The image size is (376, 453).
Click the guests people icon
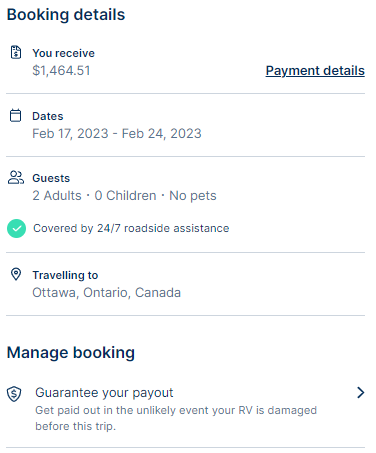(x=16, y=177)
